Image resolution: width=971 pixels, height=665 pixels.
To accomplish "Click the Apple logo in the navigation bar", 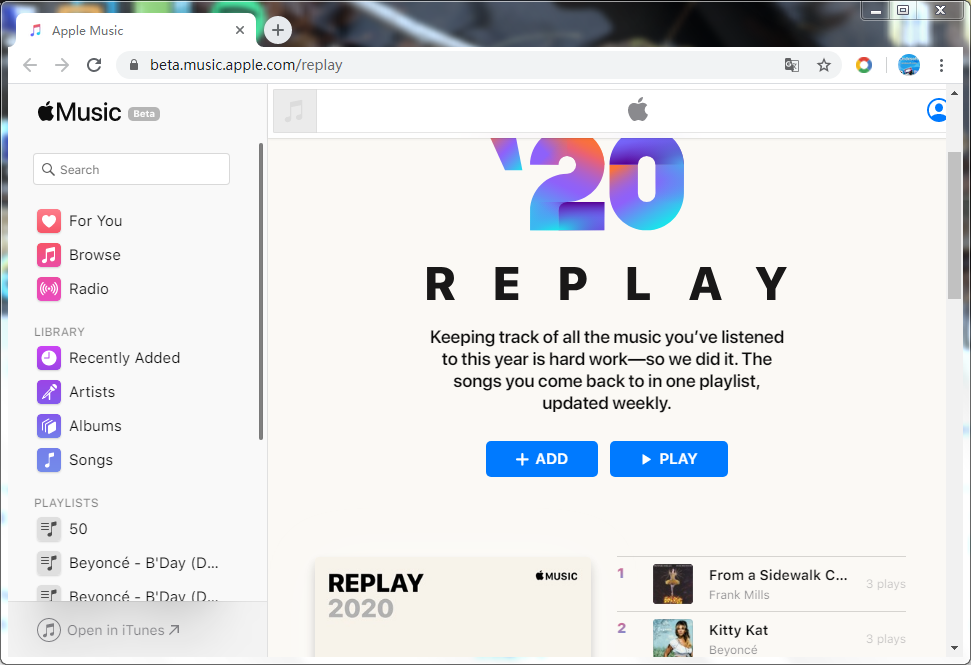I will (638, 110).
